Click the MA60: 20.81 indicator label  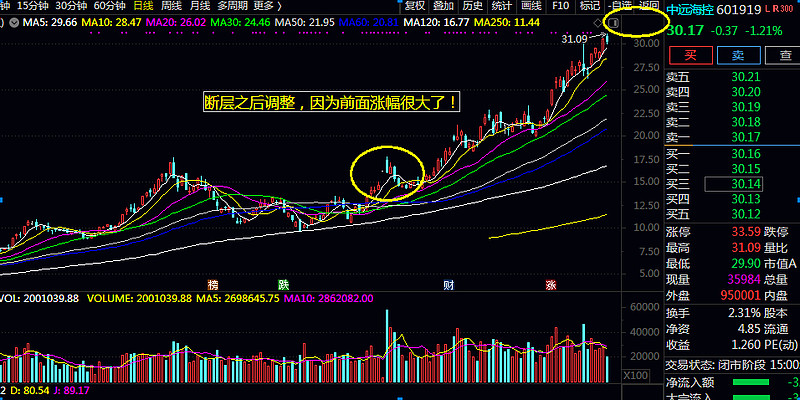click(x=369, y=22)
